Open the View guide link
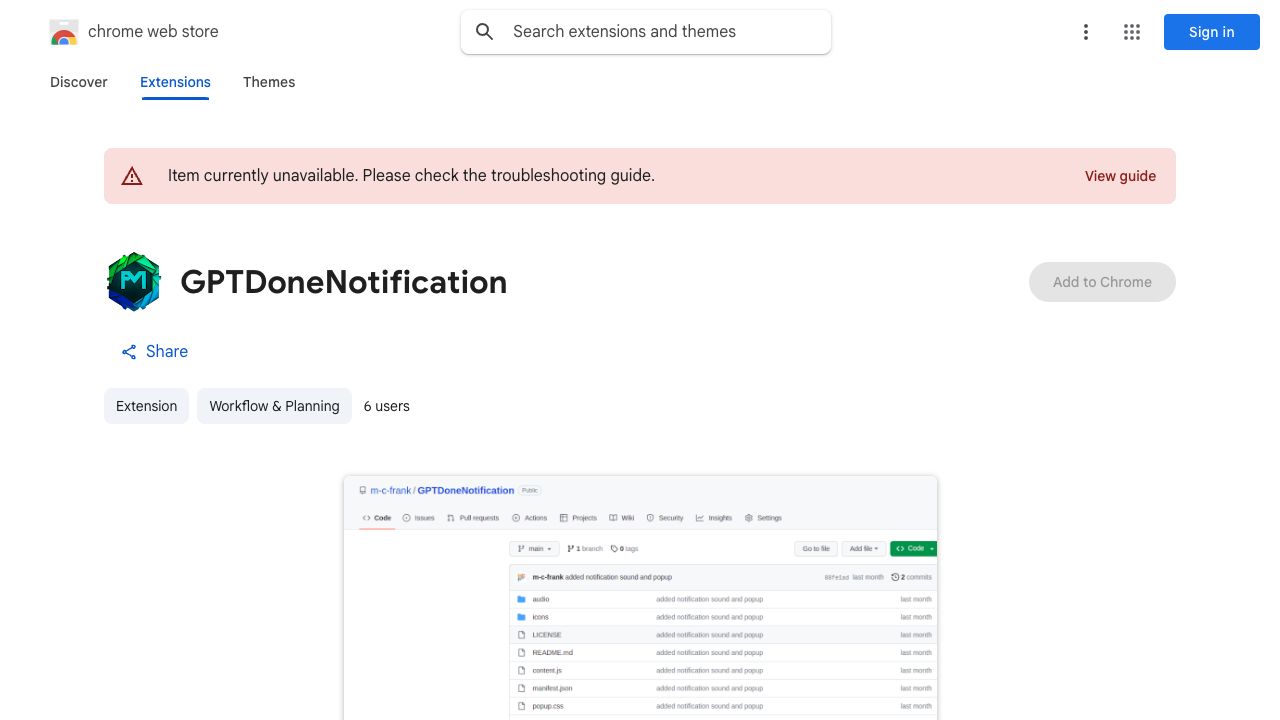 pos(1120,176)
